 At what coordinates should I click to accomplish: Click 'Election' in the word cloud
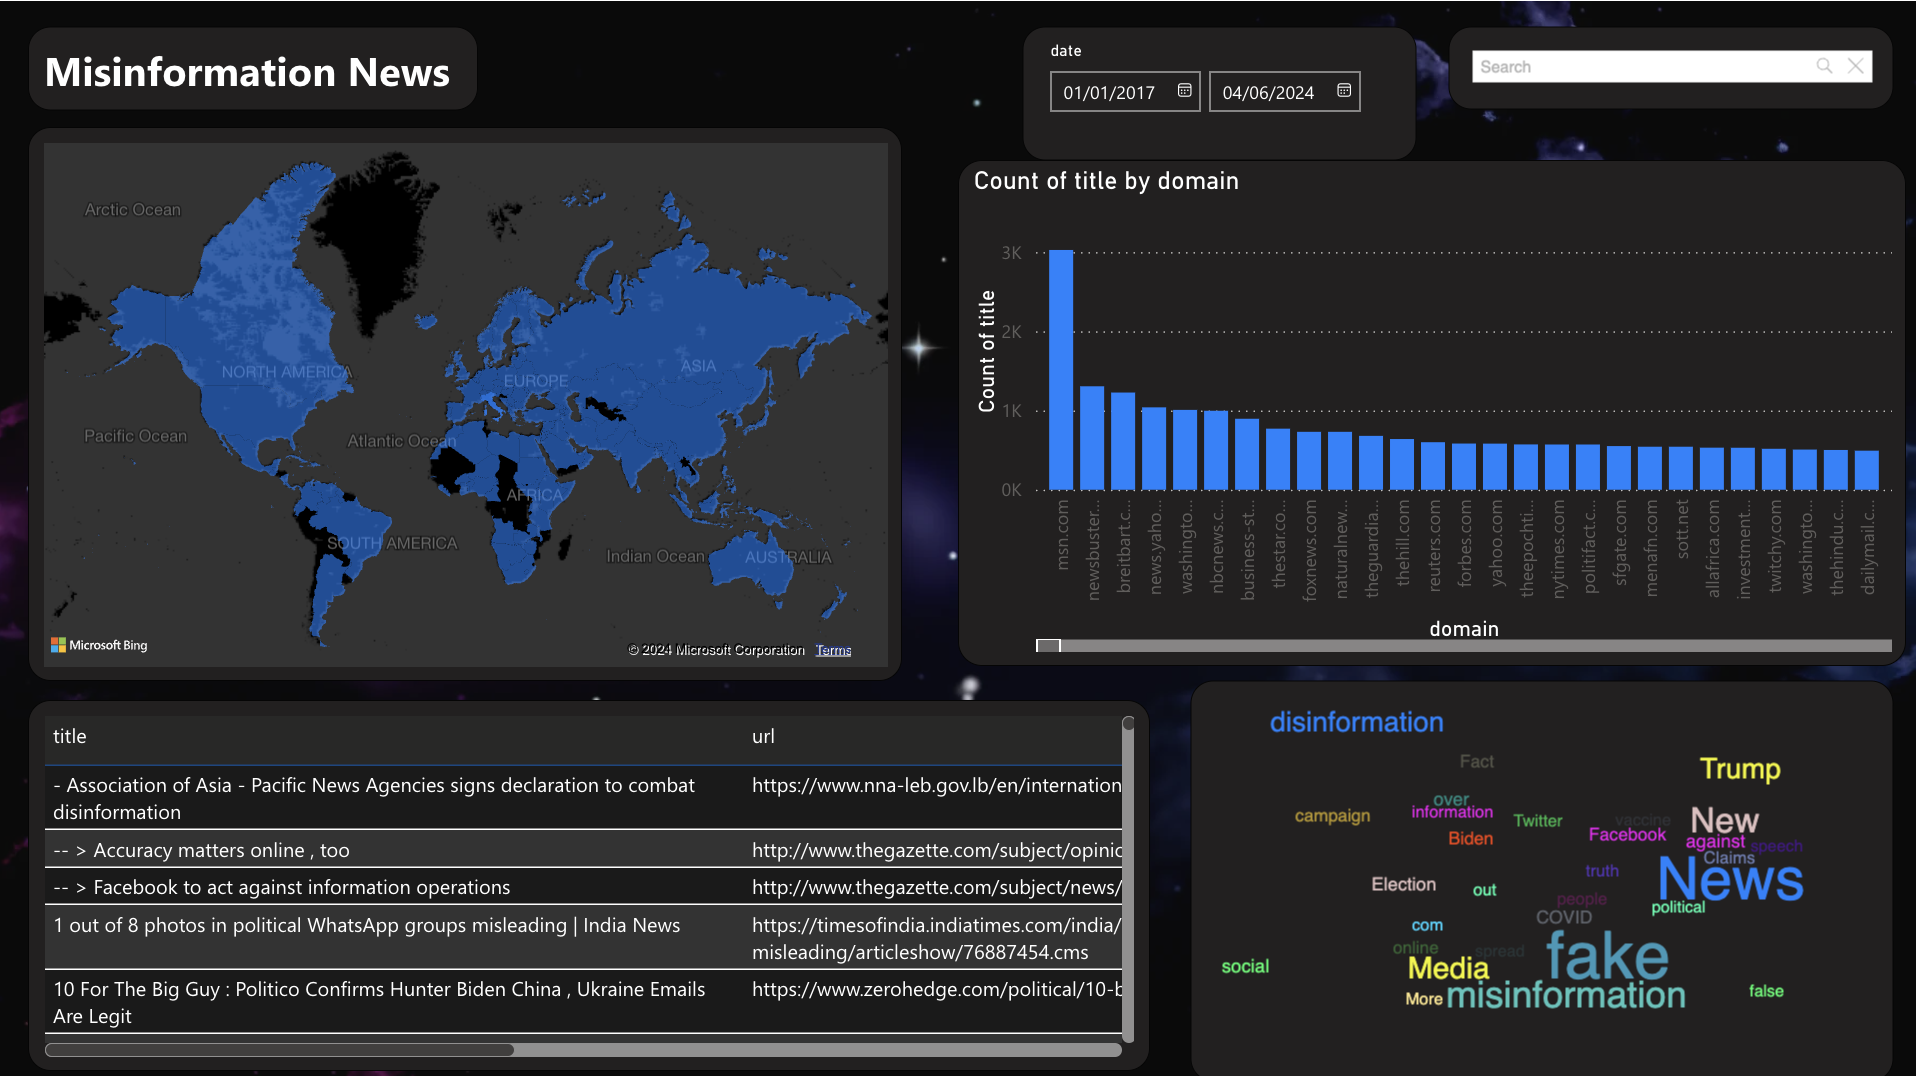pos(1403,884)
